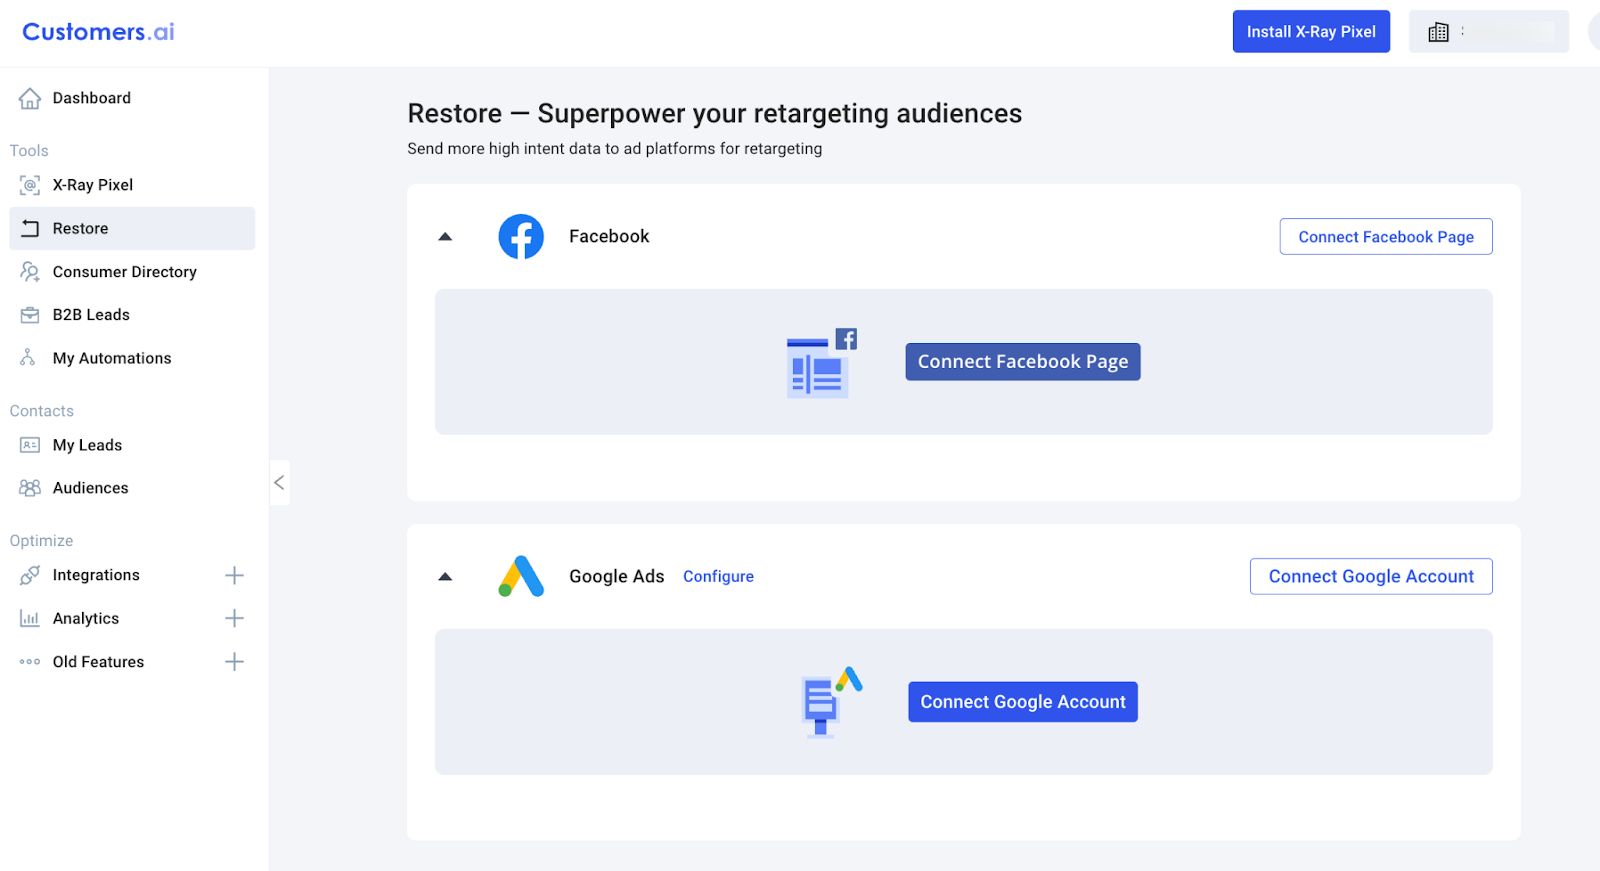Click Configure link beside Google Ads
Screen dimensions: 1600x871
(718, 577)
